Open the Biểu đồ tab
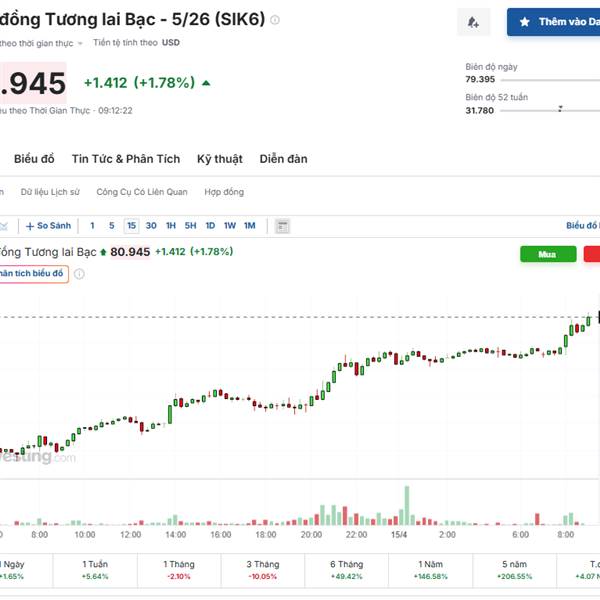The width and height of the screenshot is (600, 600). click(x=34, y=159)
